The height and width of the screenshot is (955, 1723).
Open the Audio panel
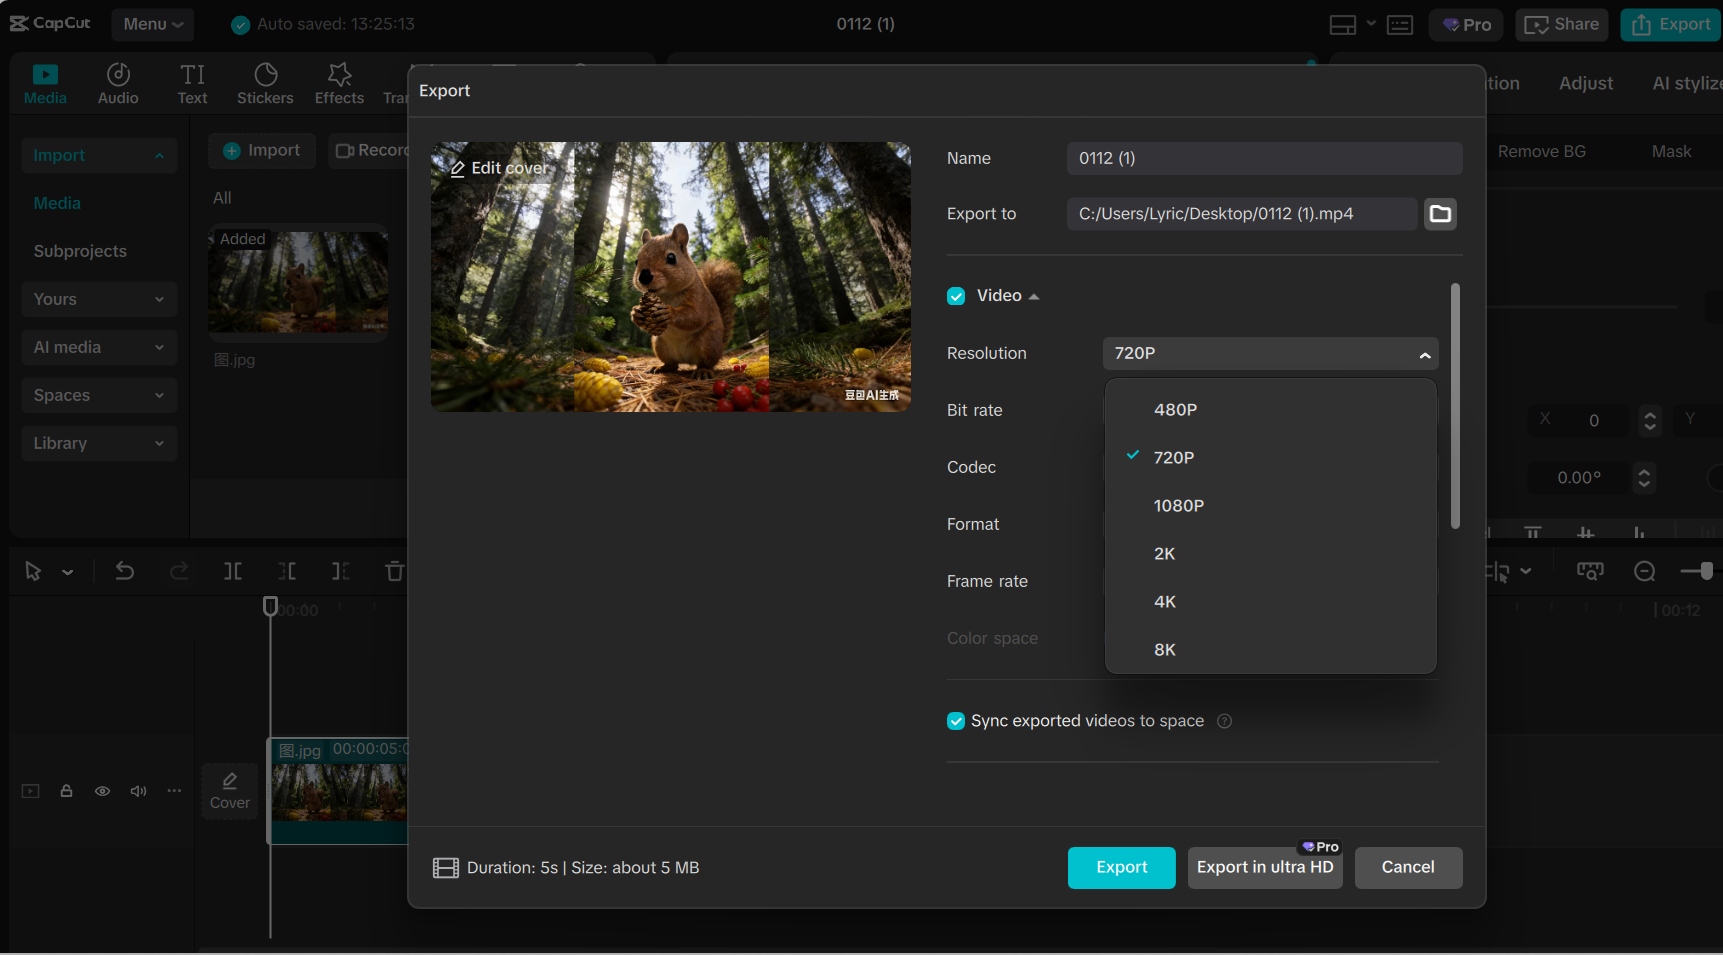pos(117,82)
